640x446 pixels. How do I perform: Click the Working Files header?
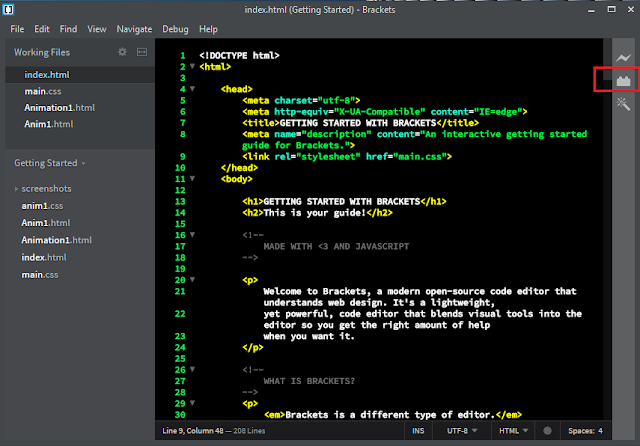tap(42, 52)
